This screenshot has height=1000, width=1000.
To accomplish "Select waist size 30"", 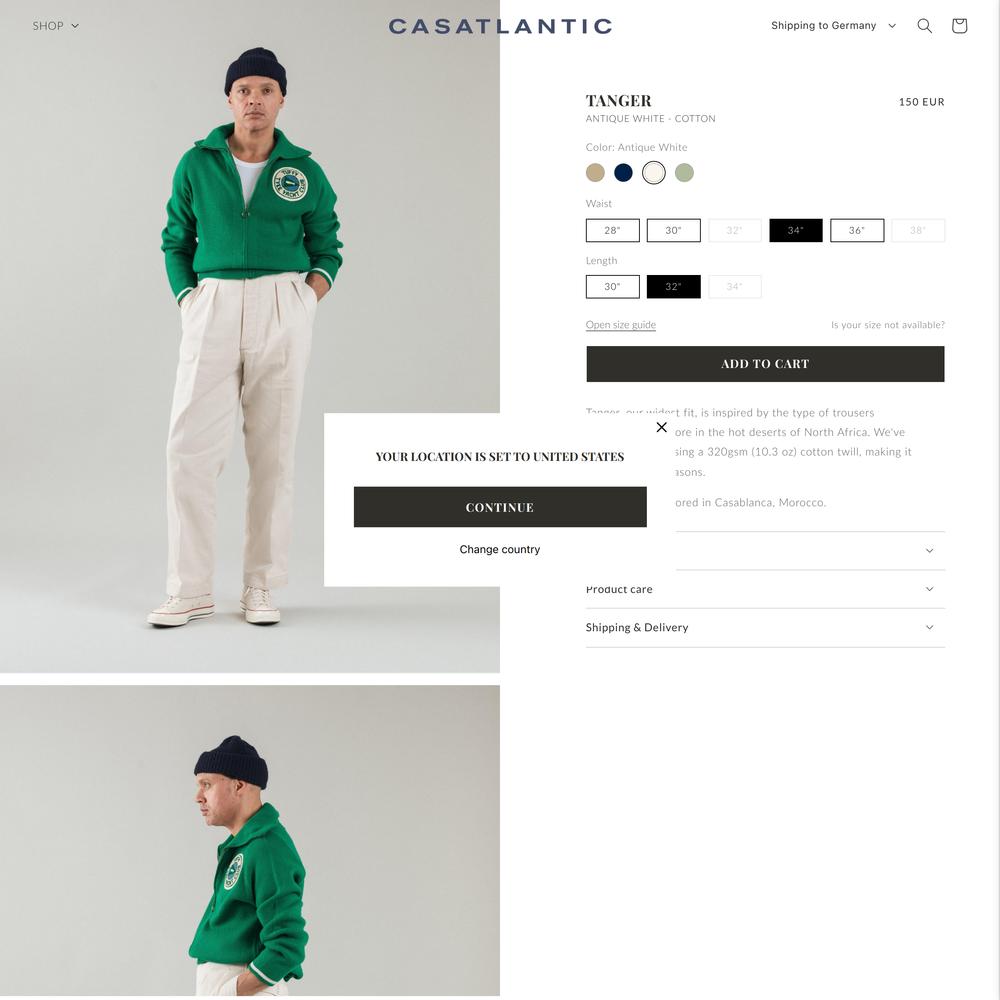I will [x=673, y=230].
